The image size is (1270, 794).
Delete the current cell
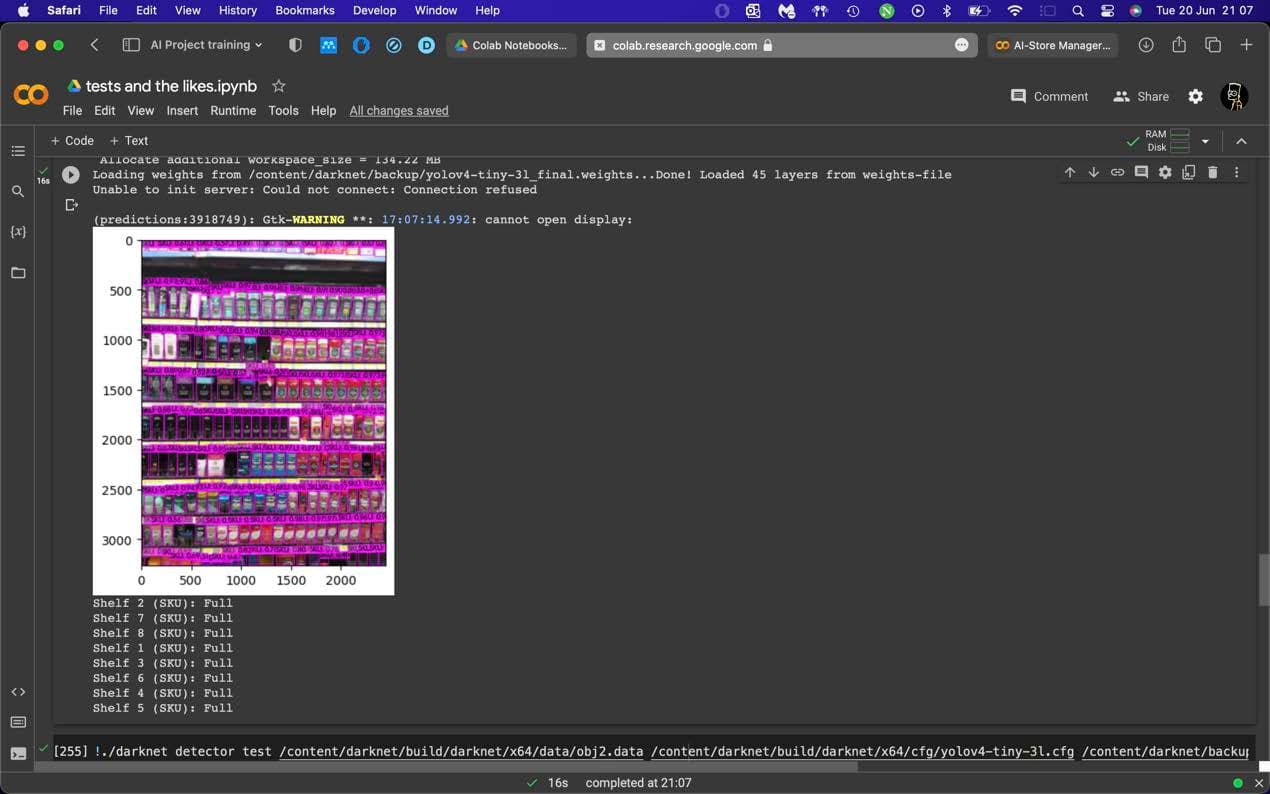click(1213, 172)
